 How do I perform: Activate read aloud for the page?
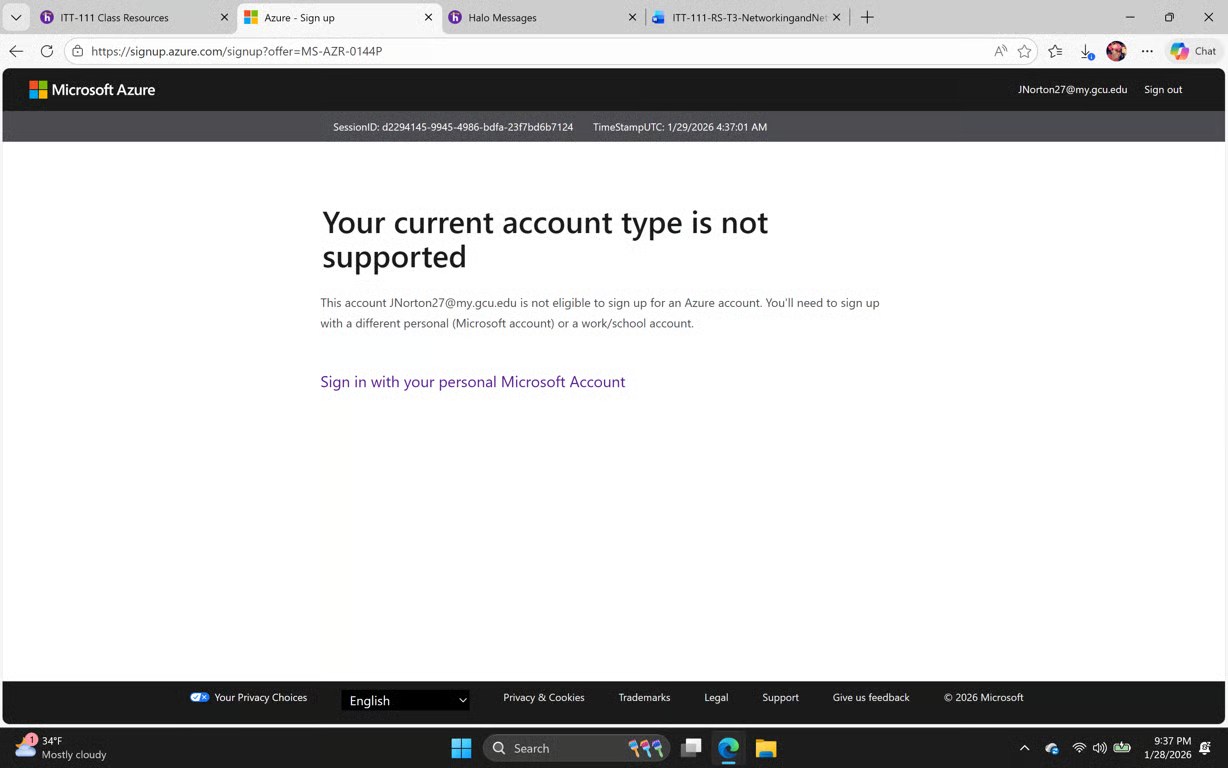[x=1000, y=51]
